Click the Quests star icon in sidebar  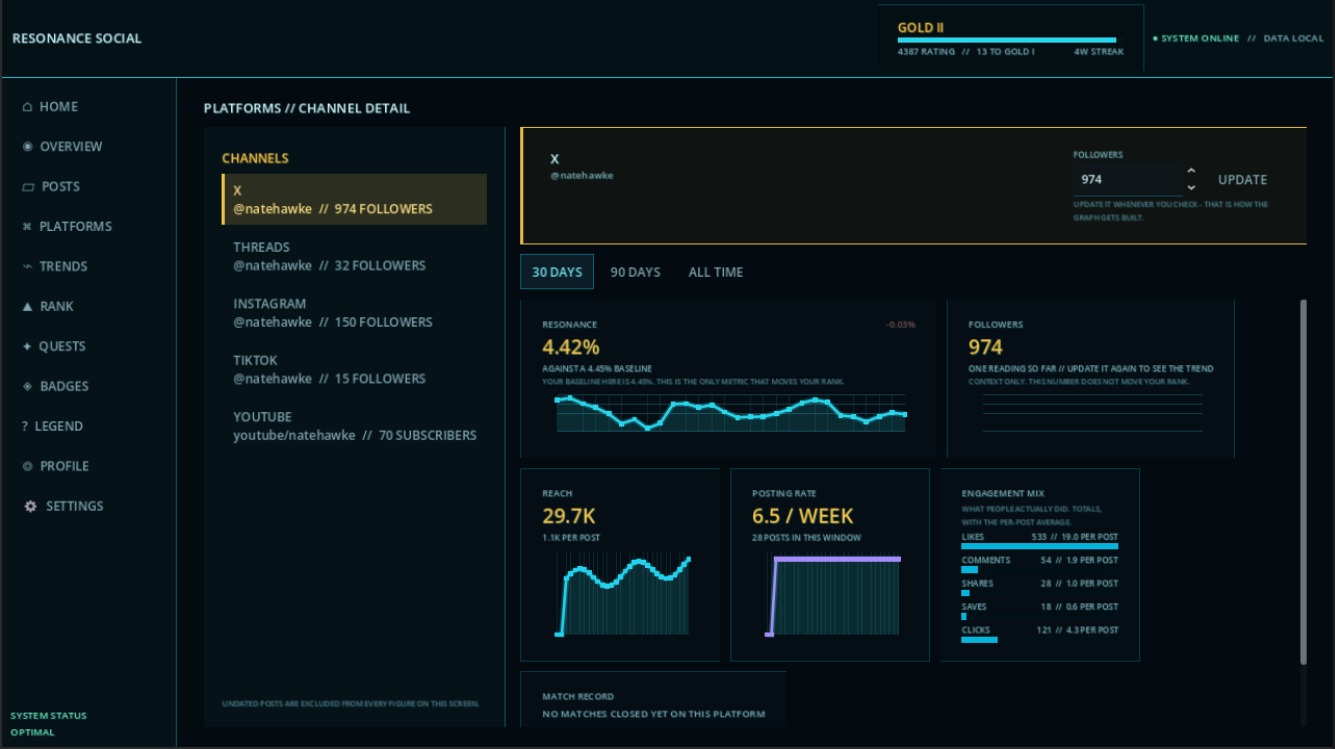(x=27, y=347)
